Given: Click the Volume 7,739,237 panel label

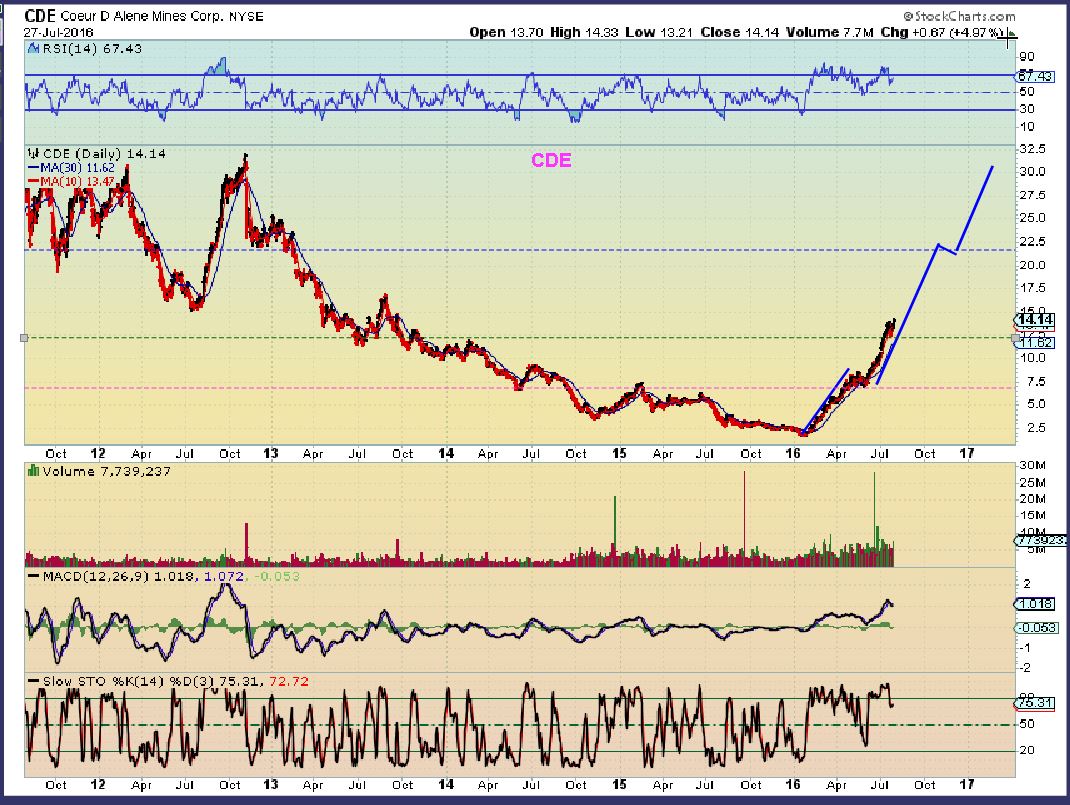Looking at the screenshot, I should click(99, 471).
